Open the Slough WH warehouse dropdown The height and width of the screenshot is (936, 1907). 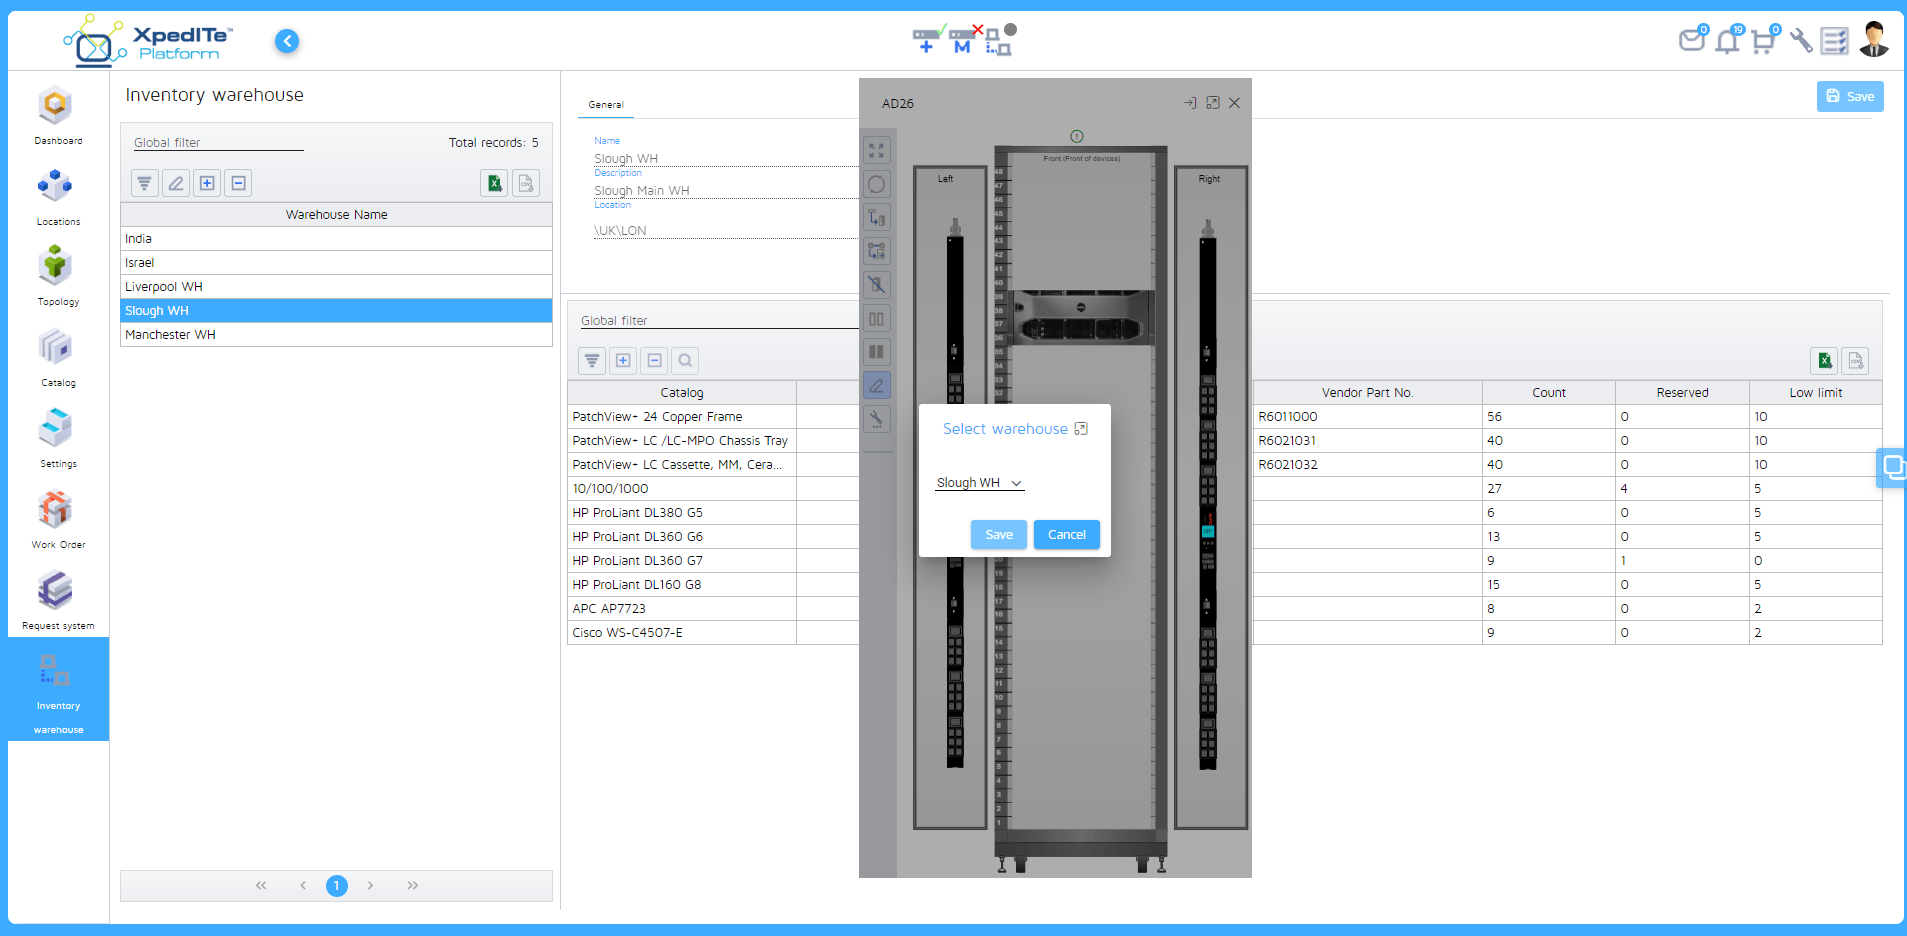click(x=979, y=483)
